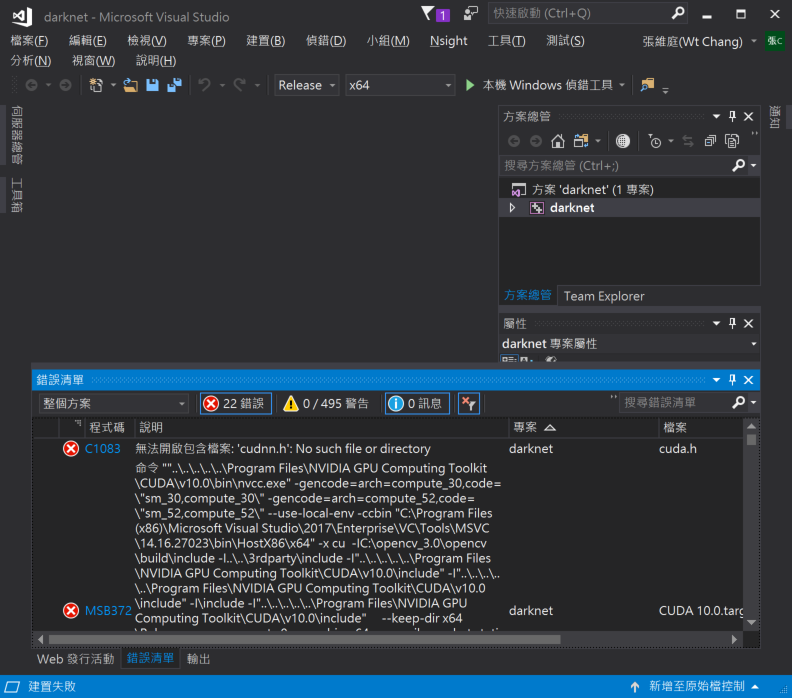Image resolution: width=792 pixels, height=698 pixels.
Task: Open Solution Explorer window options arrow
Action: click(x=716, y=117)
